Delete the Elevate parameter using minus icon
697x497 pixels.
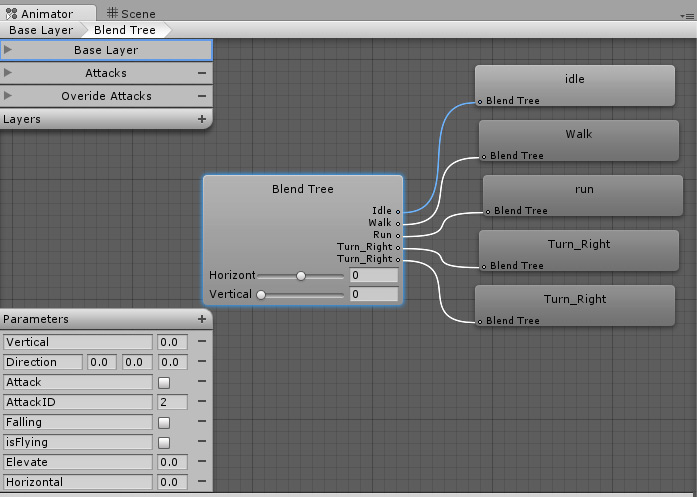(202, 462)
